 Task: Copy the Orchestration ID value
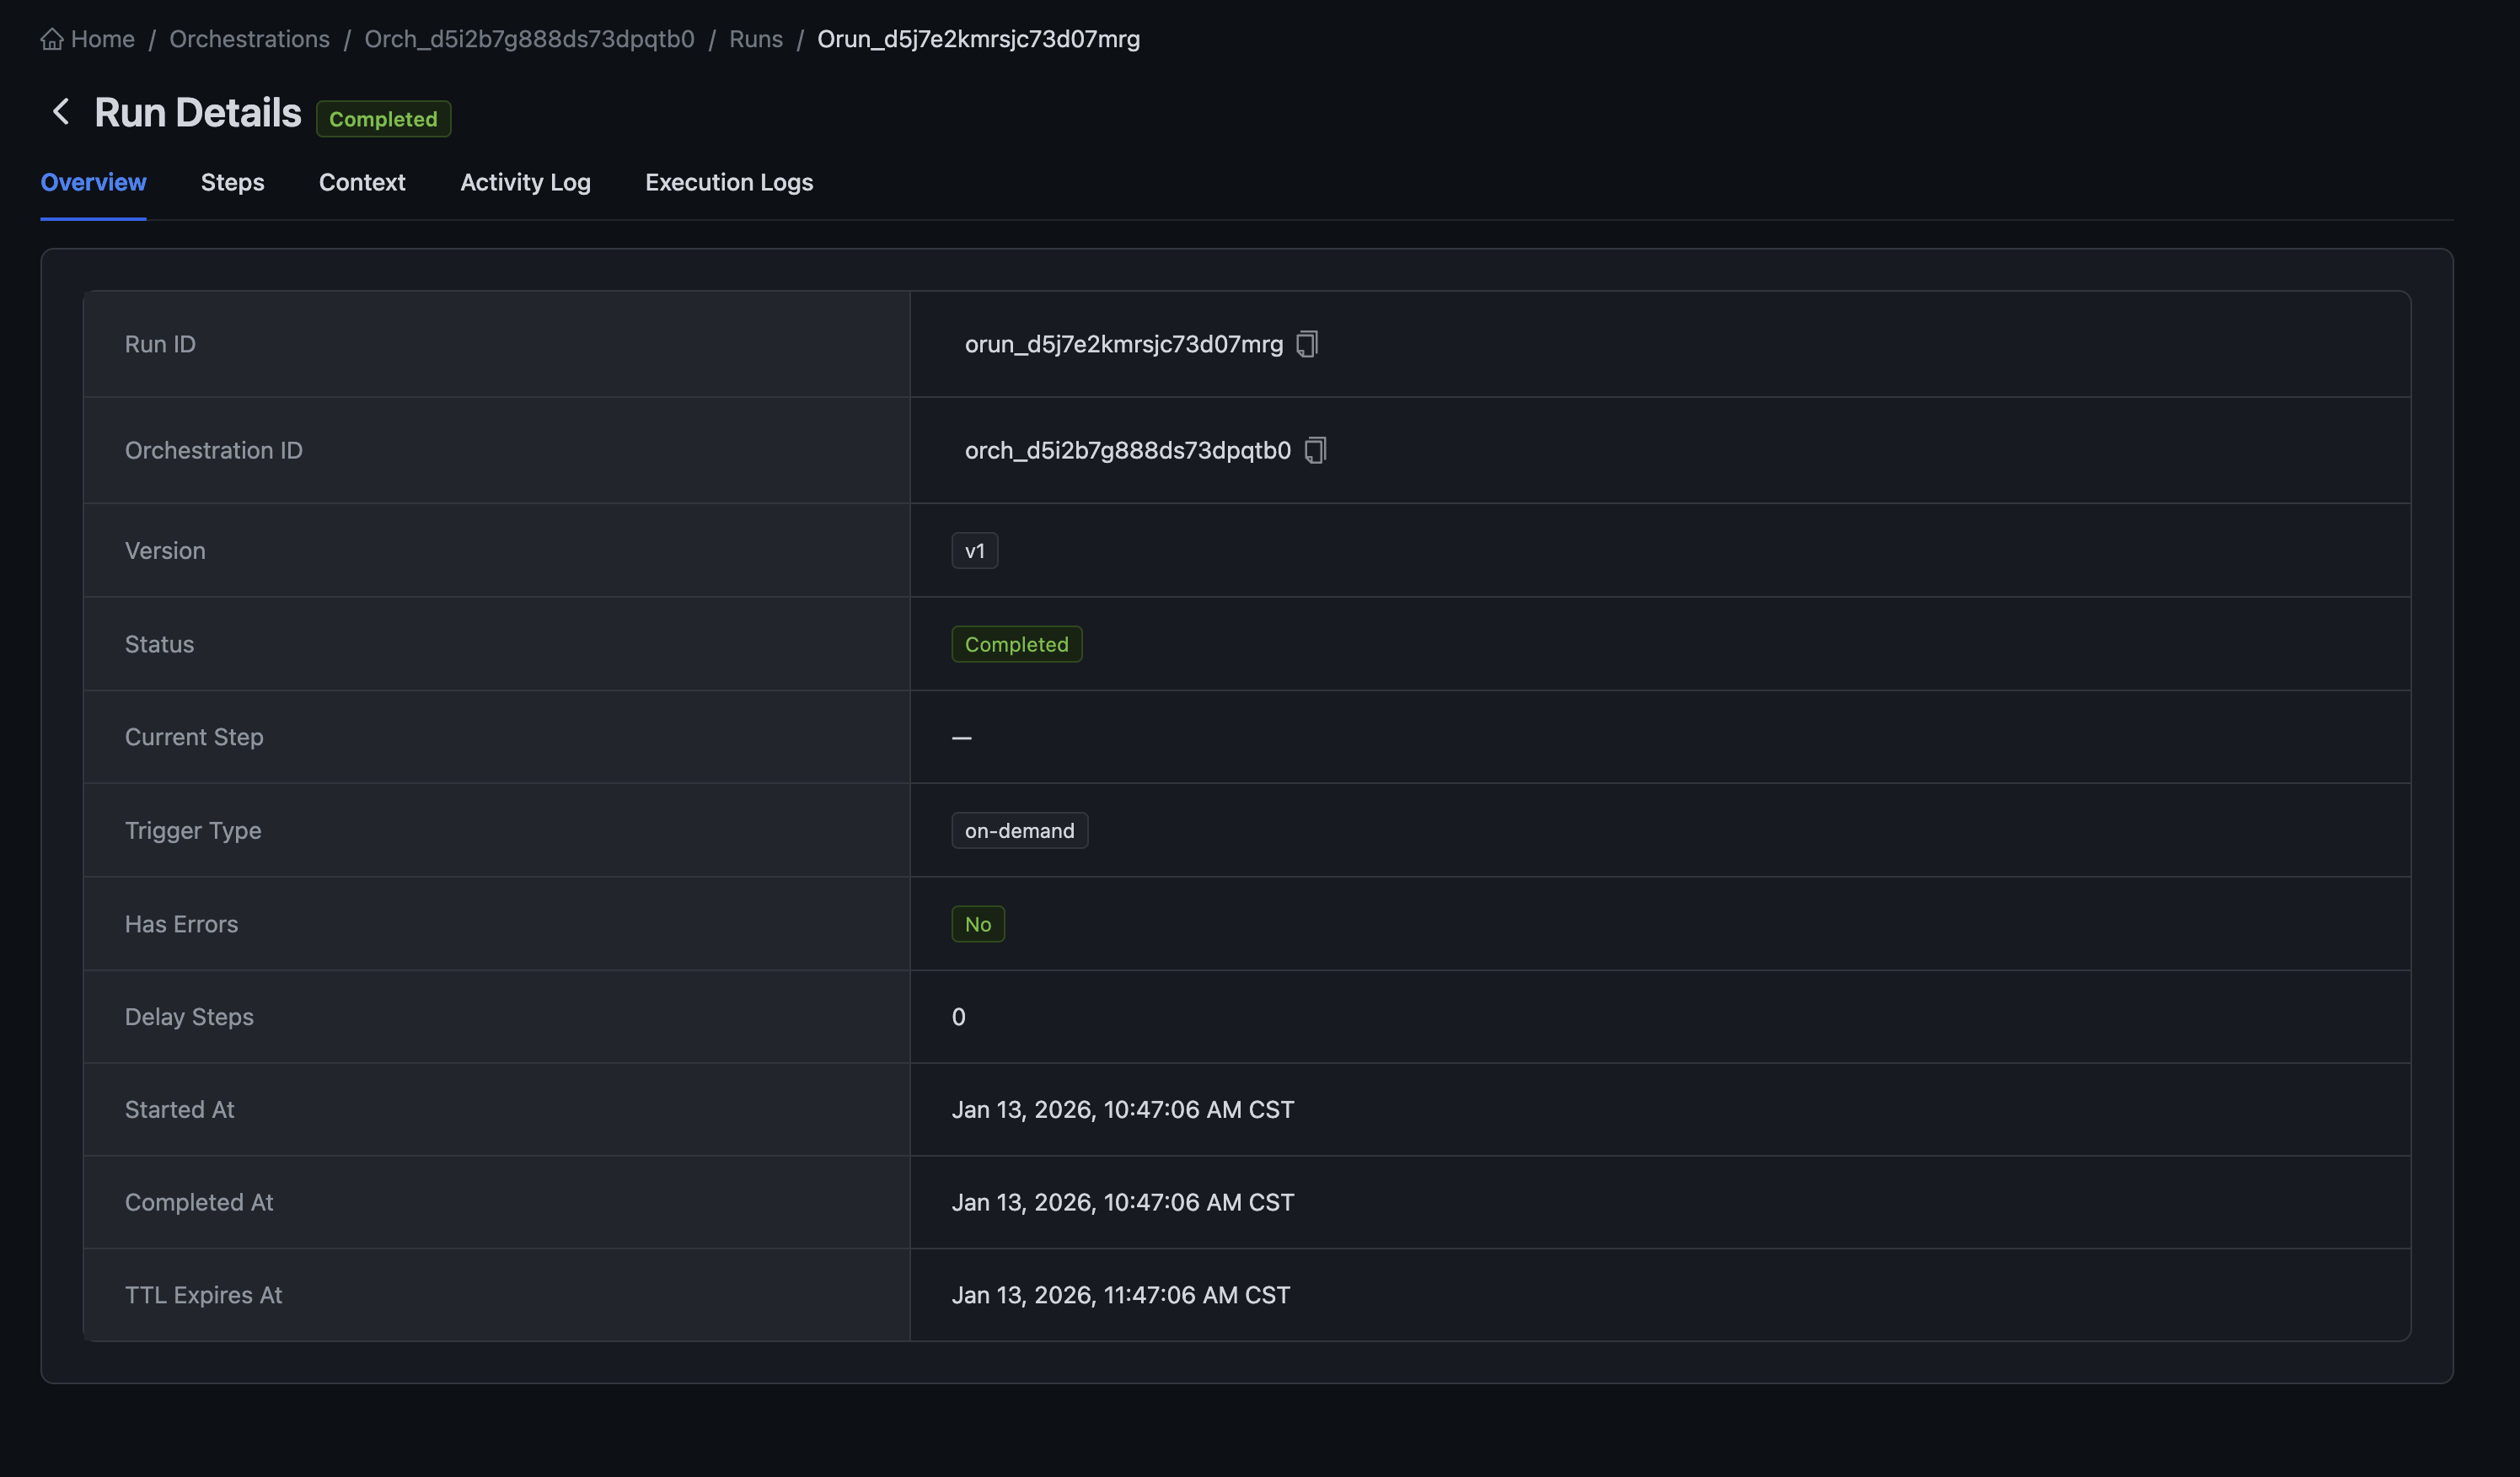pos(1315,450)
